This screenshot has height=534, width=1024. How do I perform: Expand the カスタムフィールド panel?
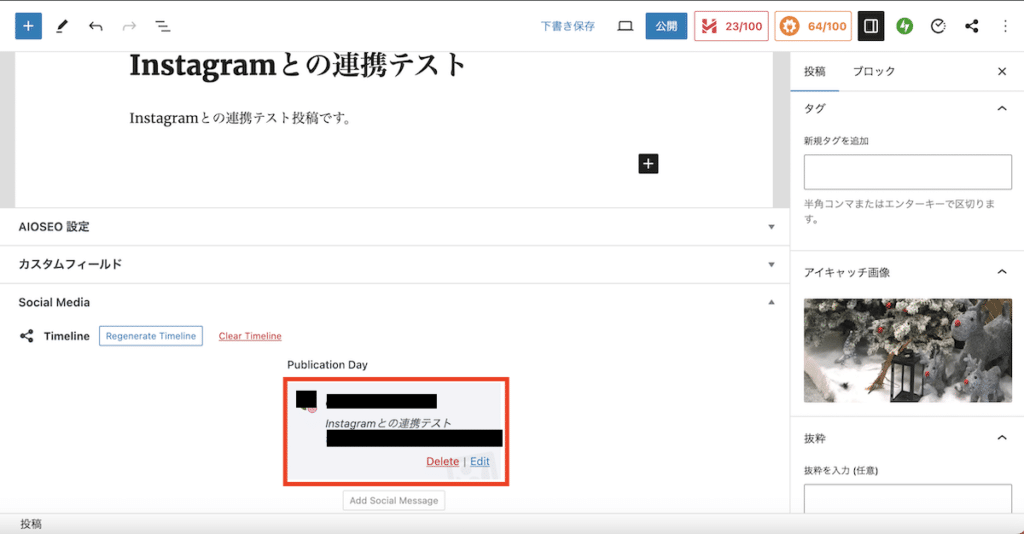(771, 265)
